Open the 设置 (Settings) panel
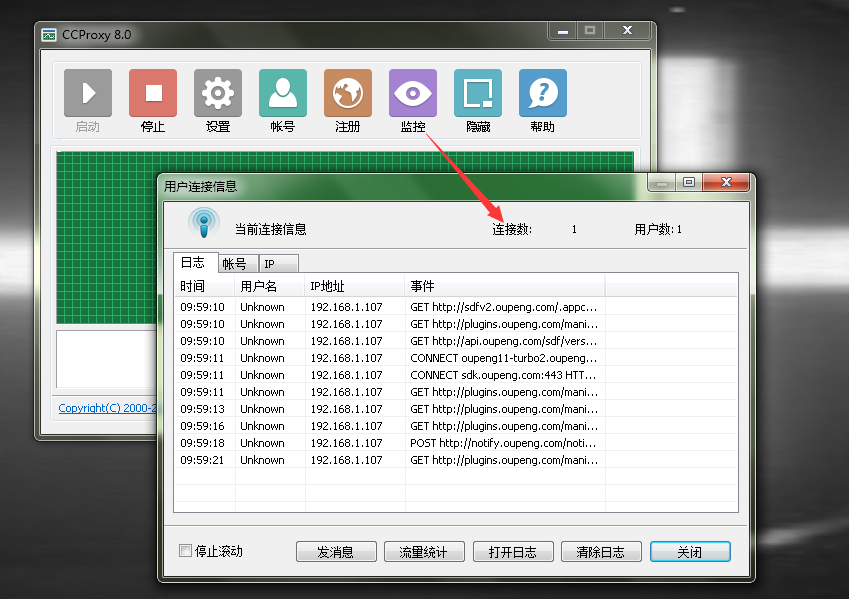Viewport: 849px width, 599px height. click(217, 92)
